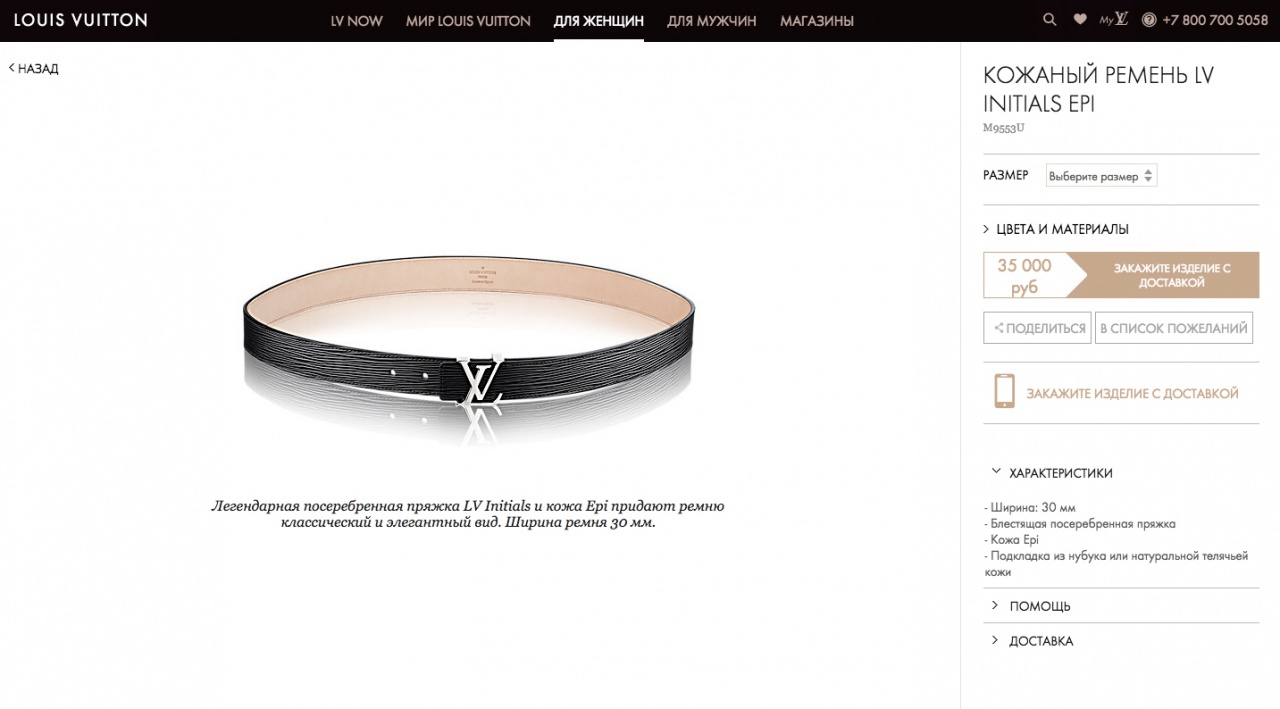The height and width of the screenshot is (709, 1280).
Task: Open the Магазины menu item
Action: coord(817,20)
